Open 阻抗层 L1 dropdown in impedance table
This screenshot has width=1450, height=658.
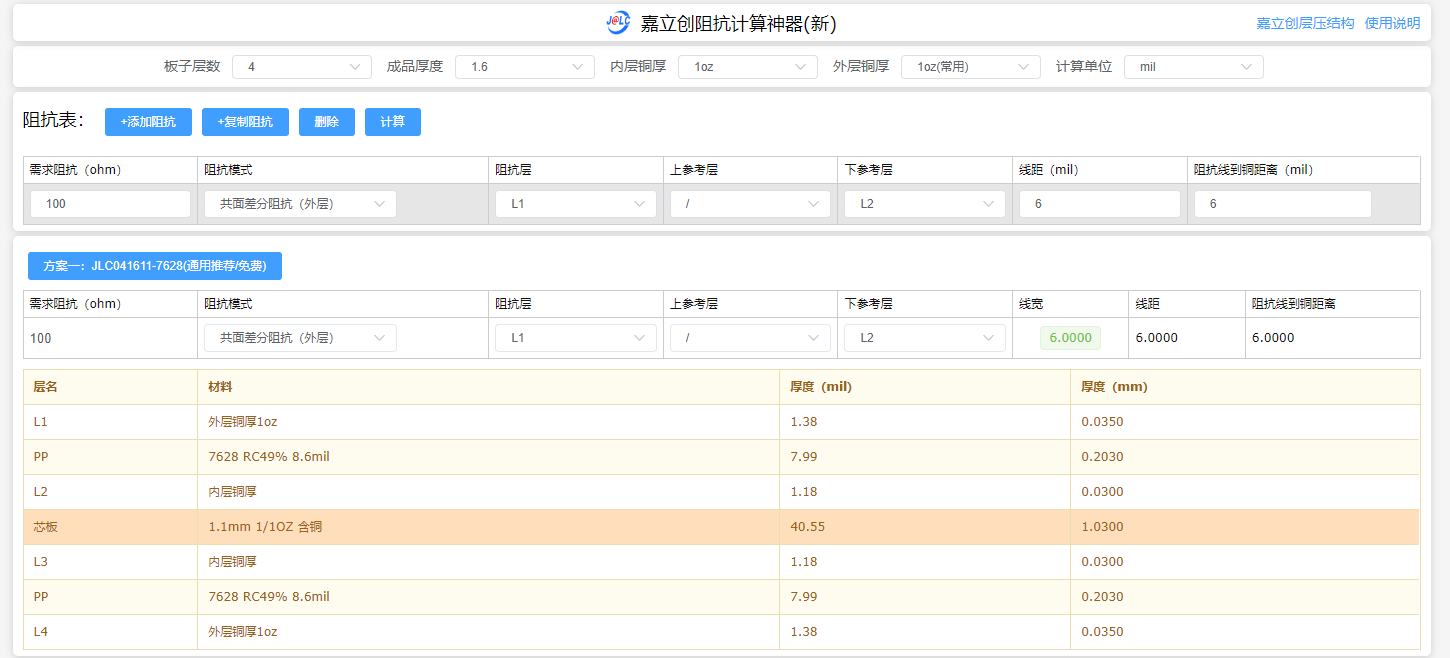tap(576, 204)
